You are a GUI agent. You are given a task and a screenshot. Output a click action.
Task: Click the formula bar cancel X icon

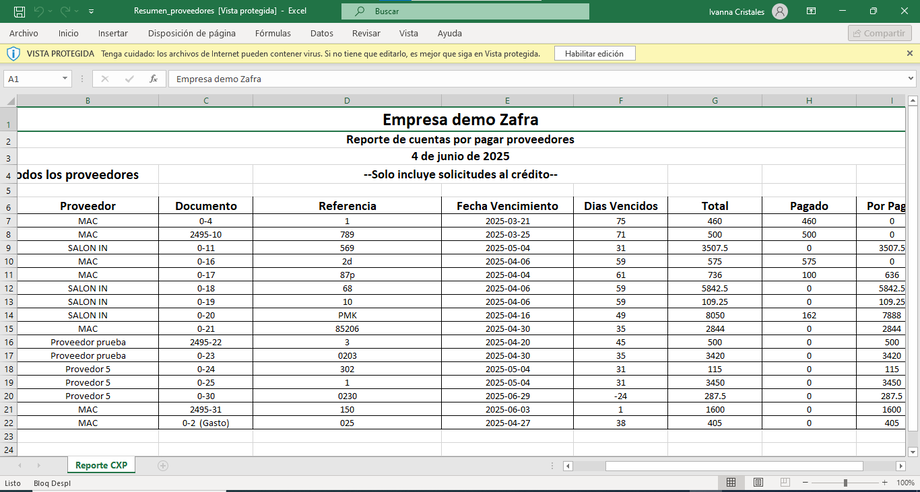coord(105,79)
